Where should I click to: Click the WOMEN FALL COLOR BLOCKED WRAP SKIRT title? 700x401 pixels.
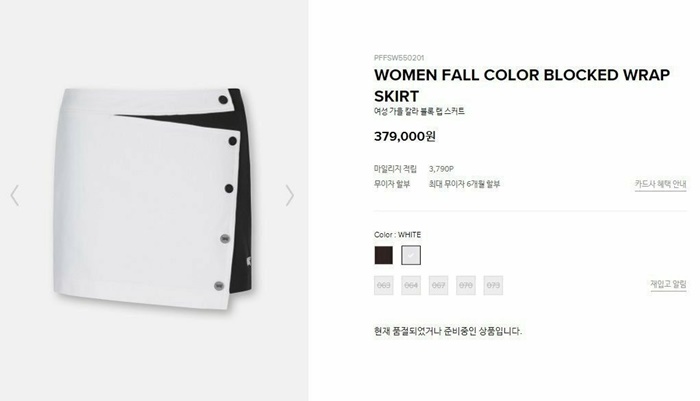[x=522, y=85]
